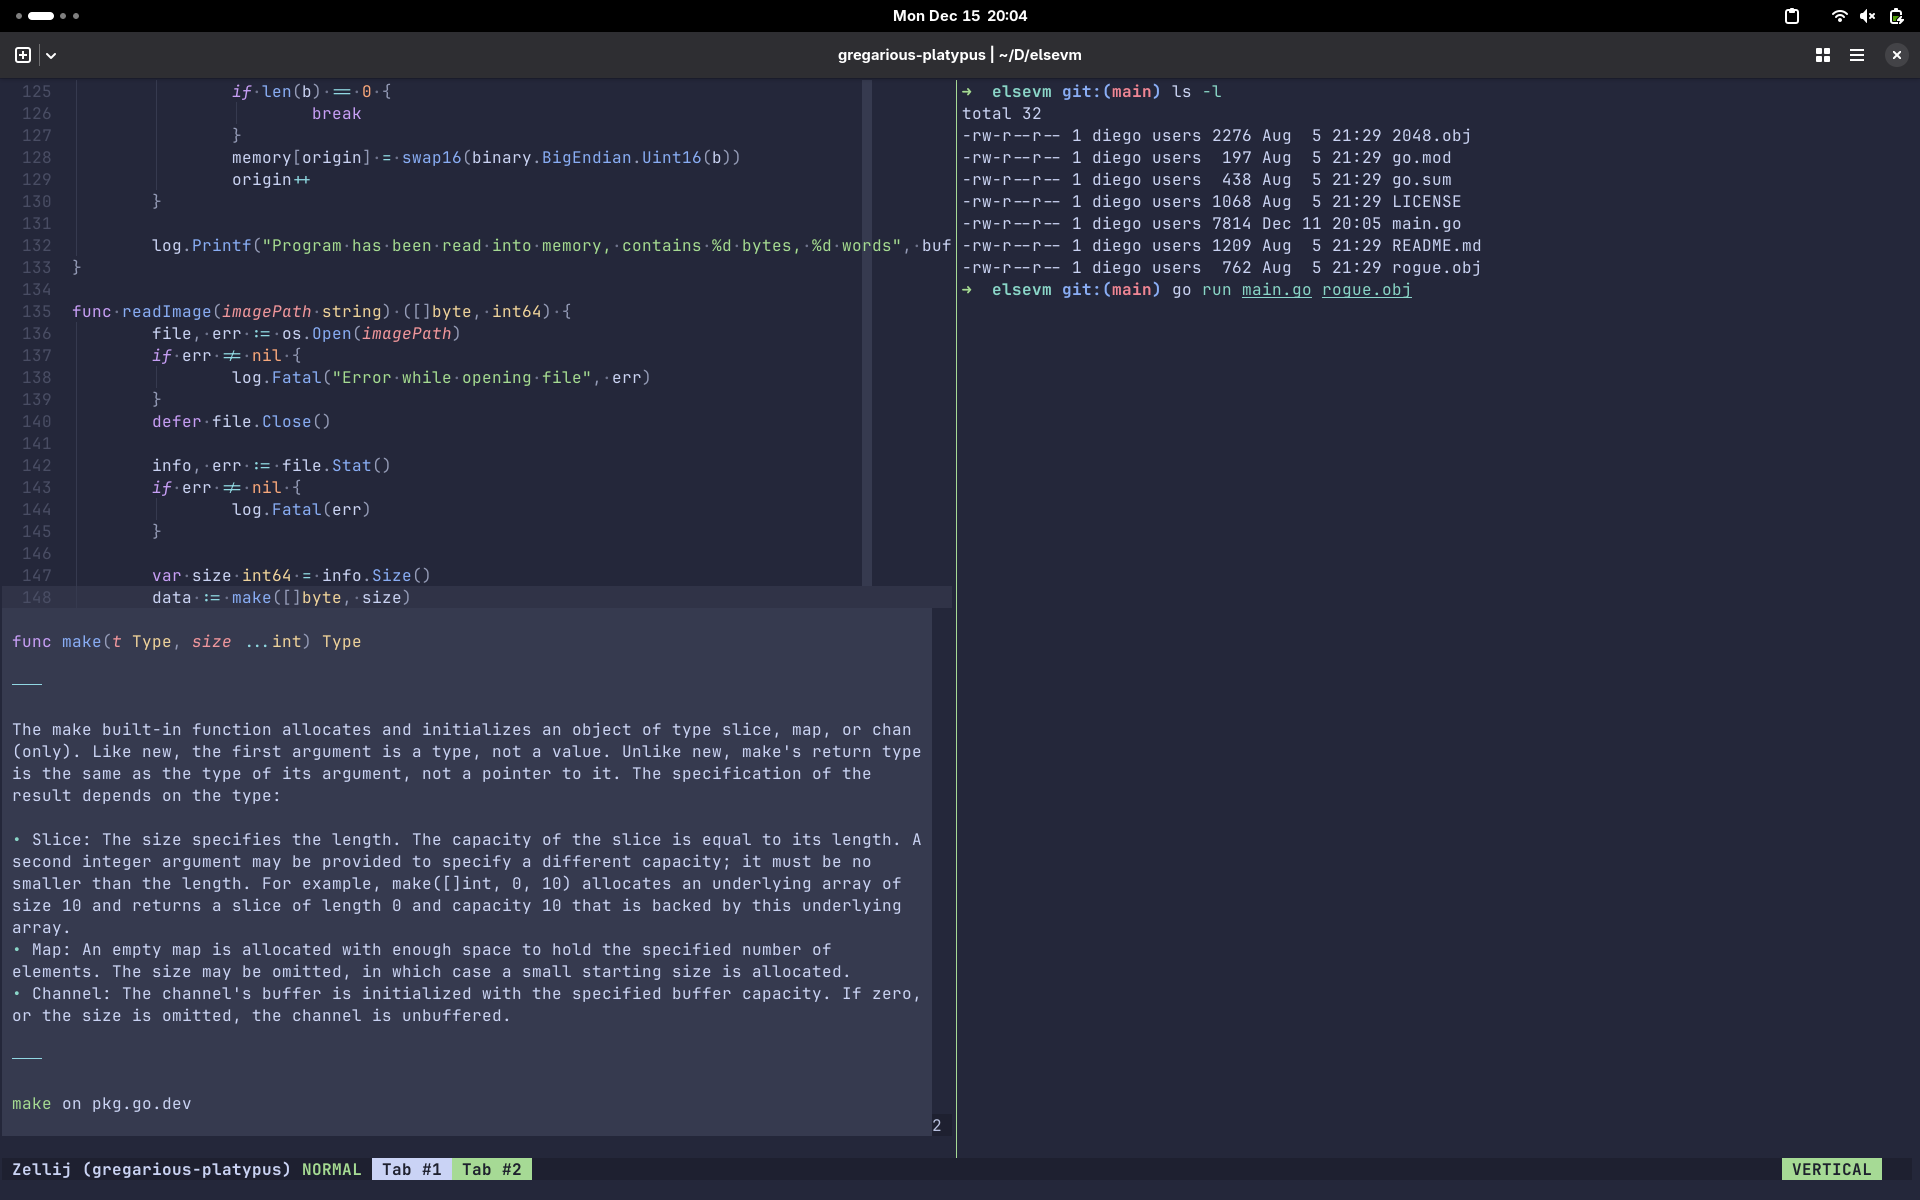Open Wi-Fi status from the menu bar

click(1838, 16)
